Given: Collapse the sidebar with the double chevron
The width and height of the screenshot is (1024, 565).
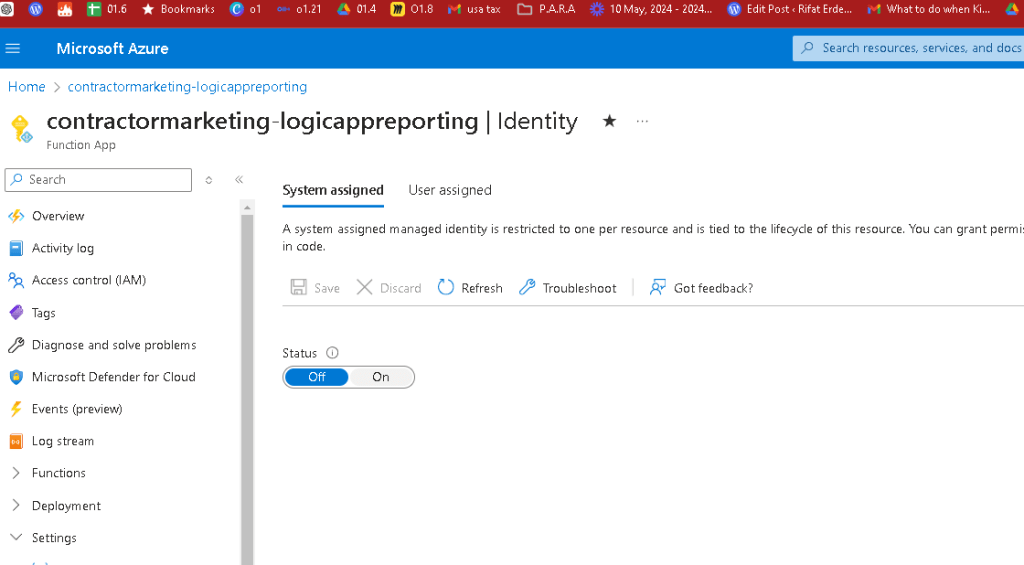Looking at the screenshot, I should click(239, 180).
